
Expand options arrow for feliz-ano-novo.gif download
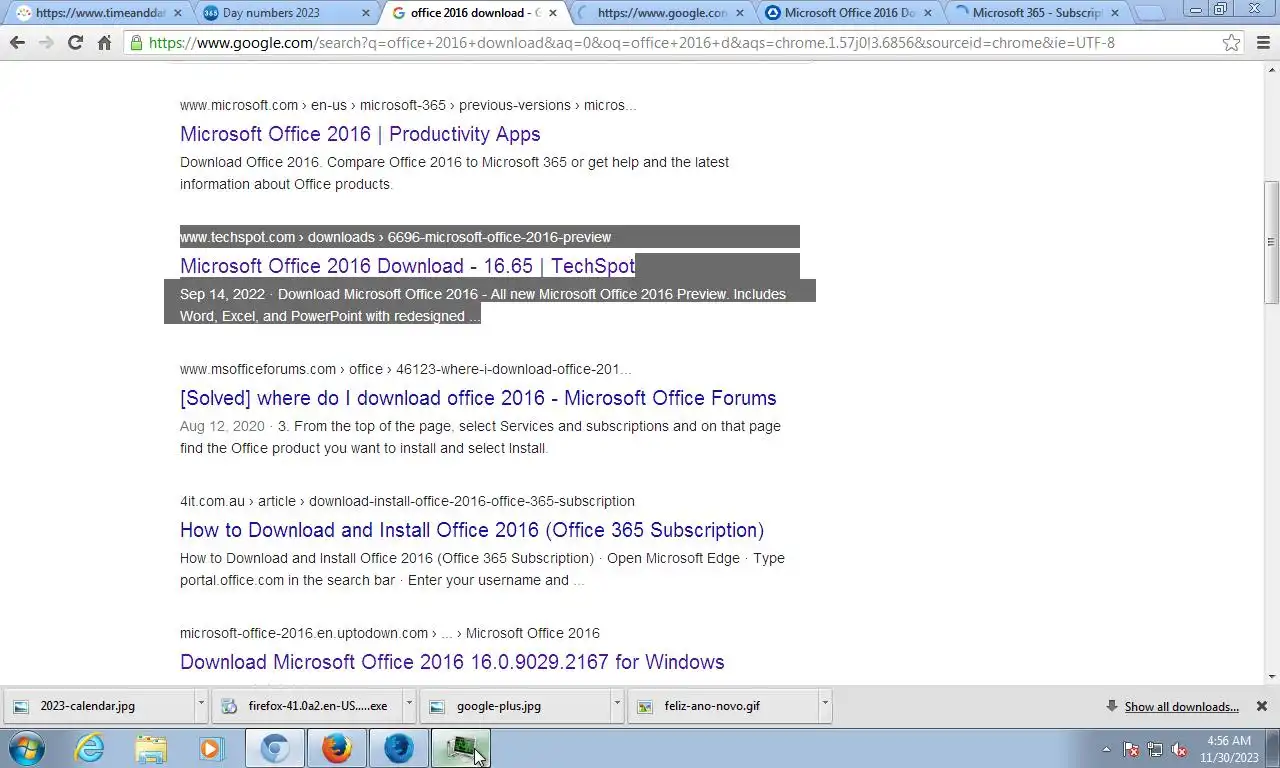point(825,706)
